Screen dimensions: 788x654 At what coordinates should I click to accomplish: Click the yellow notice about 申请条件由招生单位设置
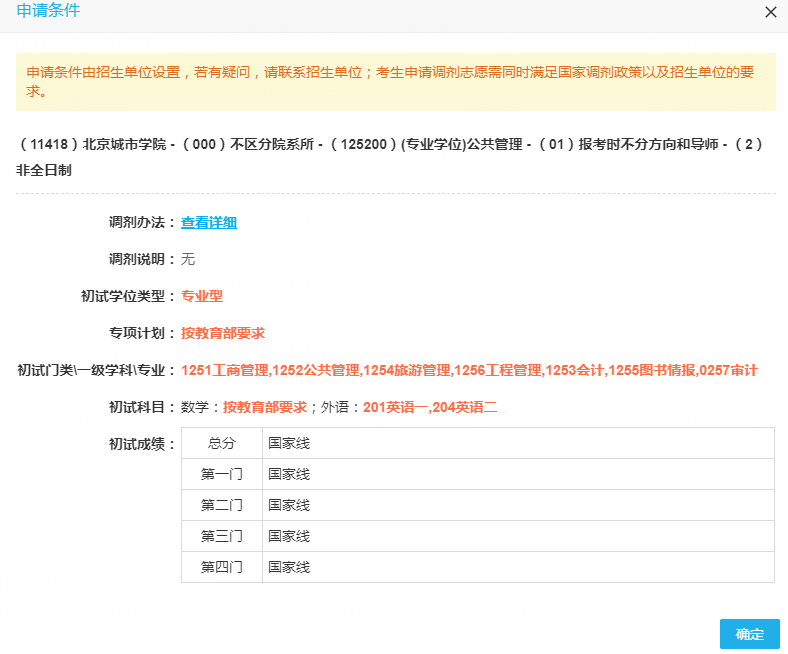pyautogui.click(x=396, y=82)
